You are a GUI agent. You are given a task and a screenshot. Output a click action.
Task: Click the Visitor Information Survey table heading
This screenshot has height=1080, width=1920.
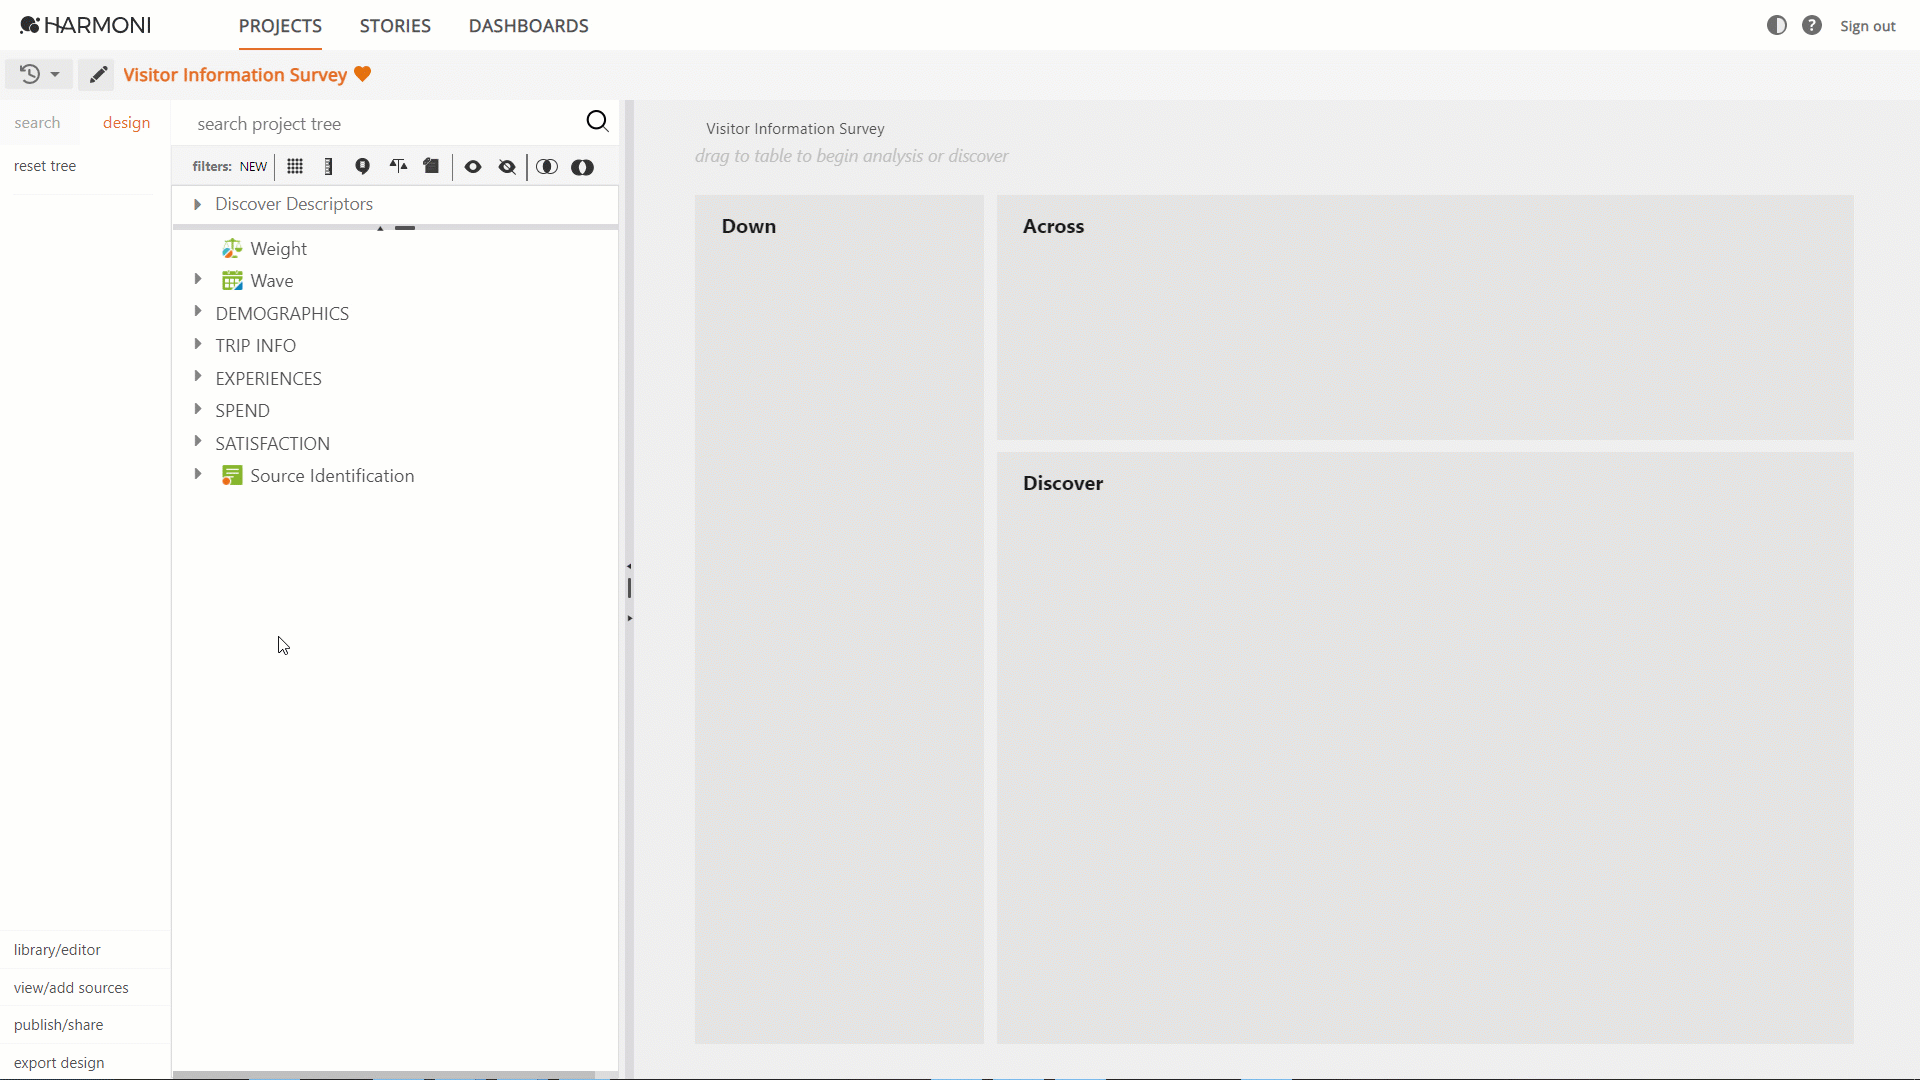click(795, 129)
